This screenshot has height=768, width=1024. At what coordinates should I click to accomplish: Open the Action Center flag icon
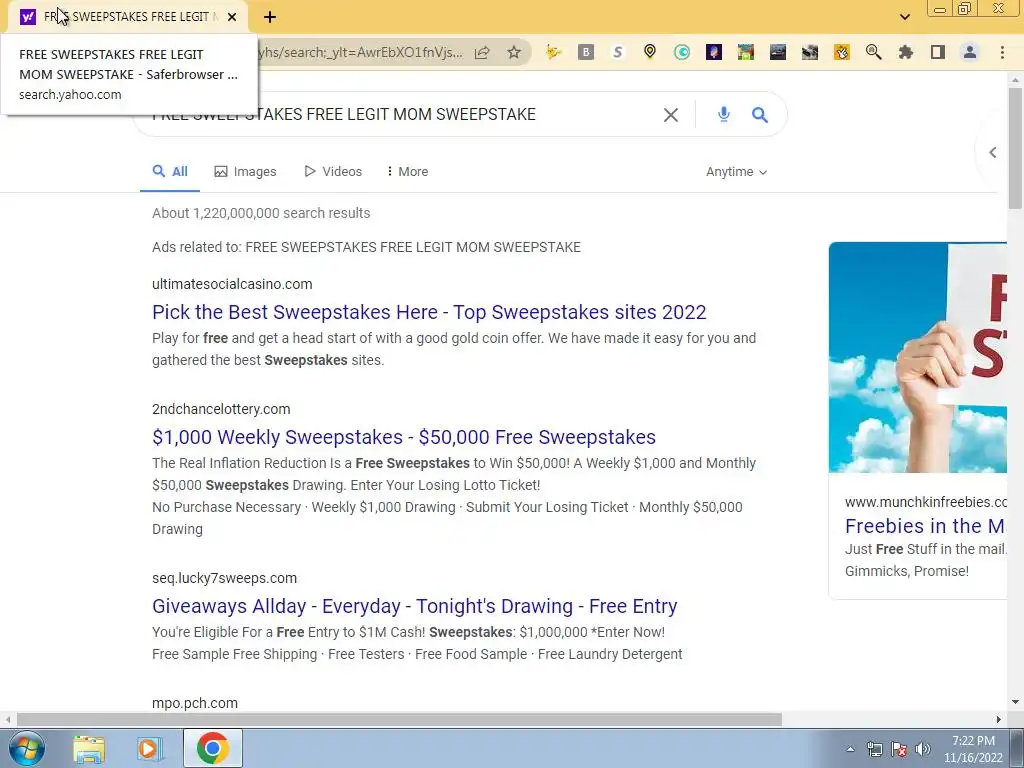click(899, 749)
